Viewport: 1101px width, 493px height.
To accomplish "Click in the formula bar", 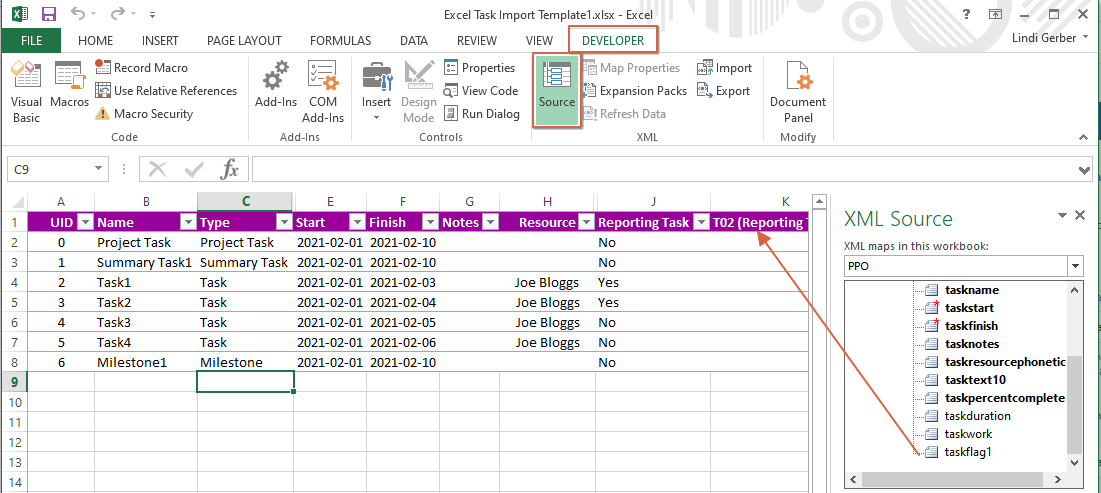I will (x=664, y=169).
